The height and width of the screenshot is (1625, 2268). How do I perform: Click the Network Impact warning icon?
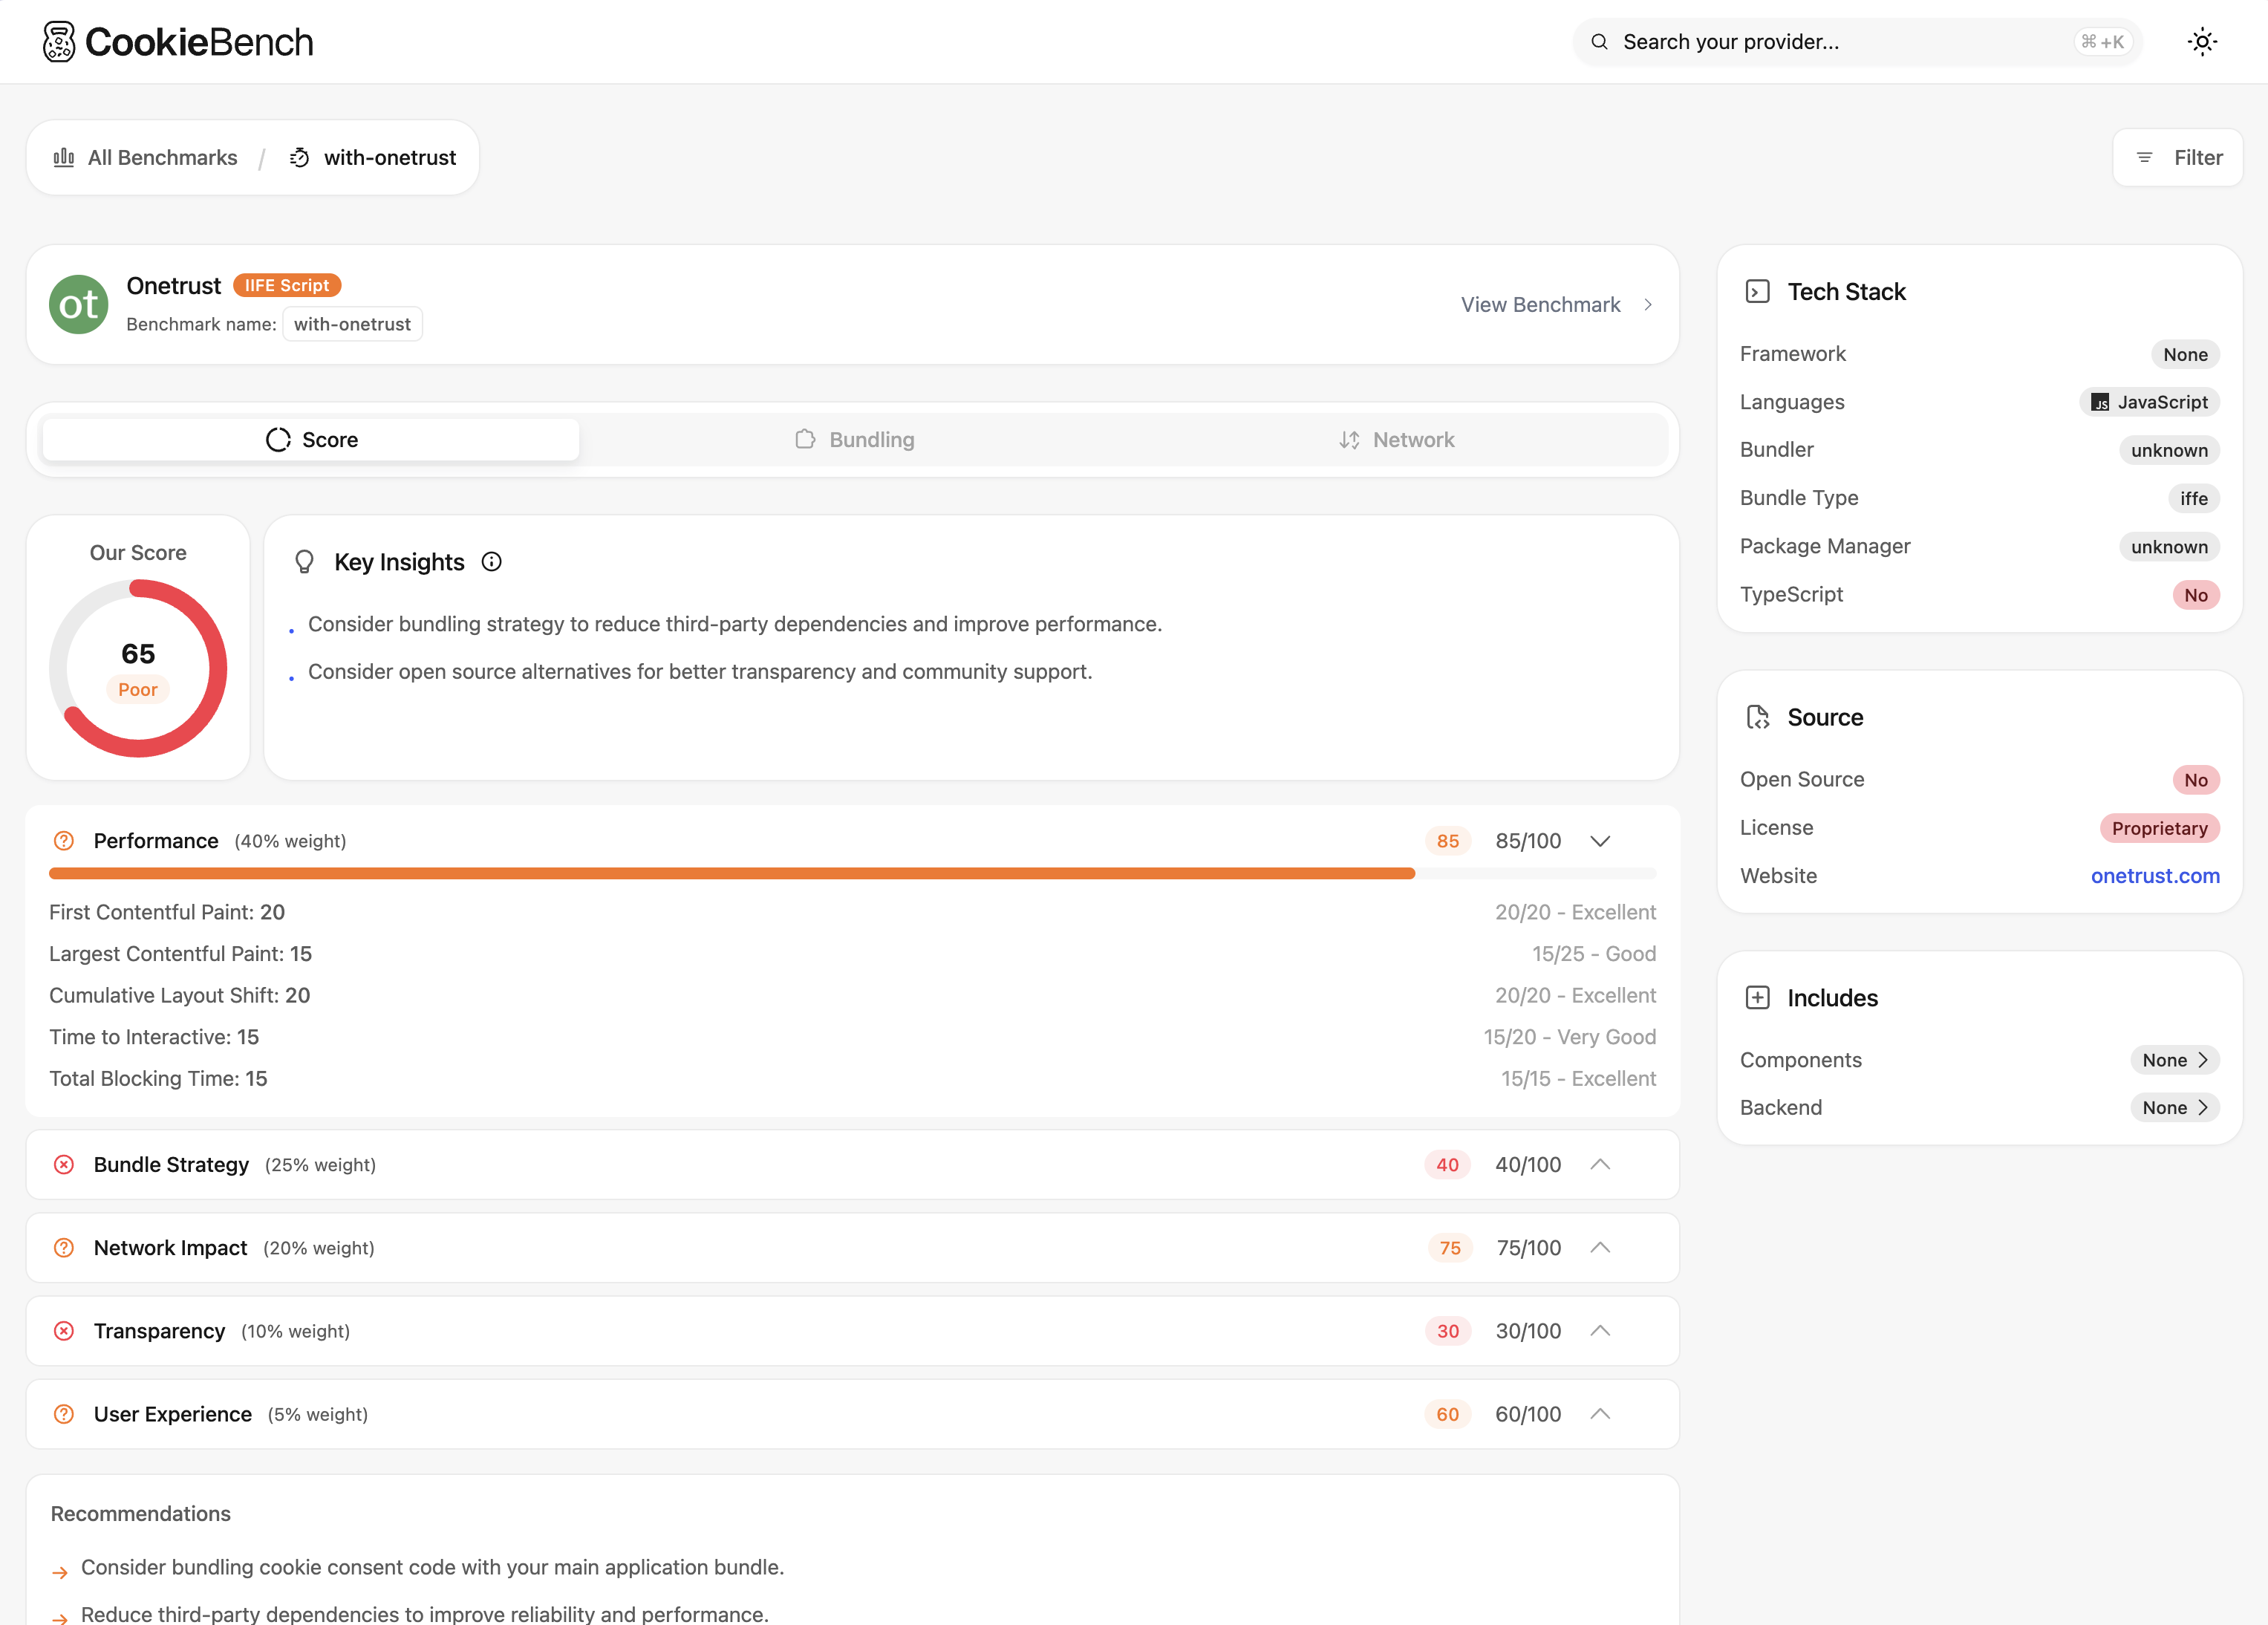pyautogui.click(x=64, y=1247)
